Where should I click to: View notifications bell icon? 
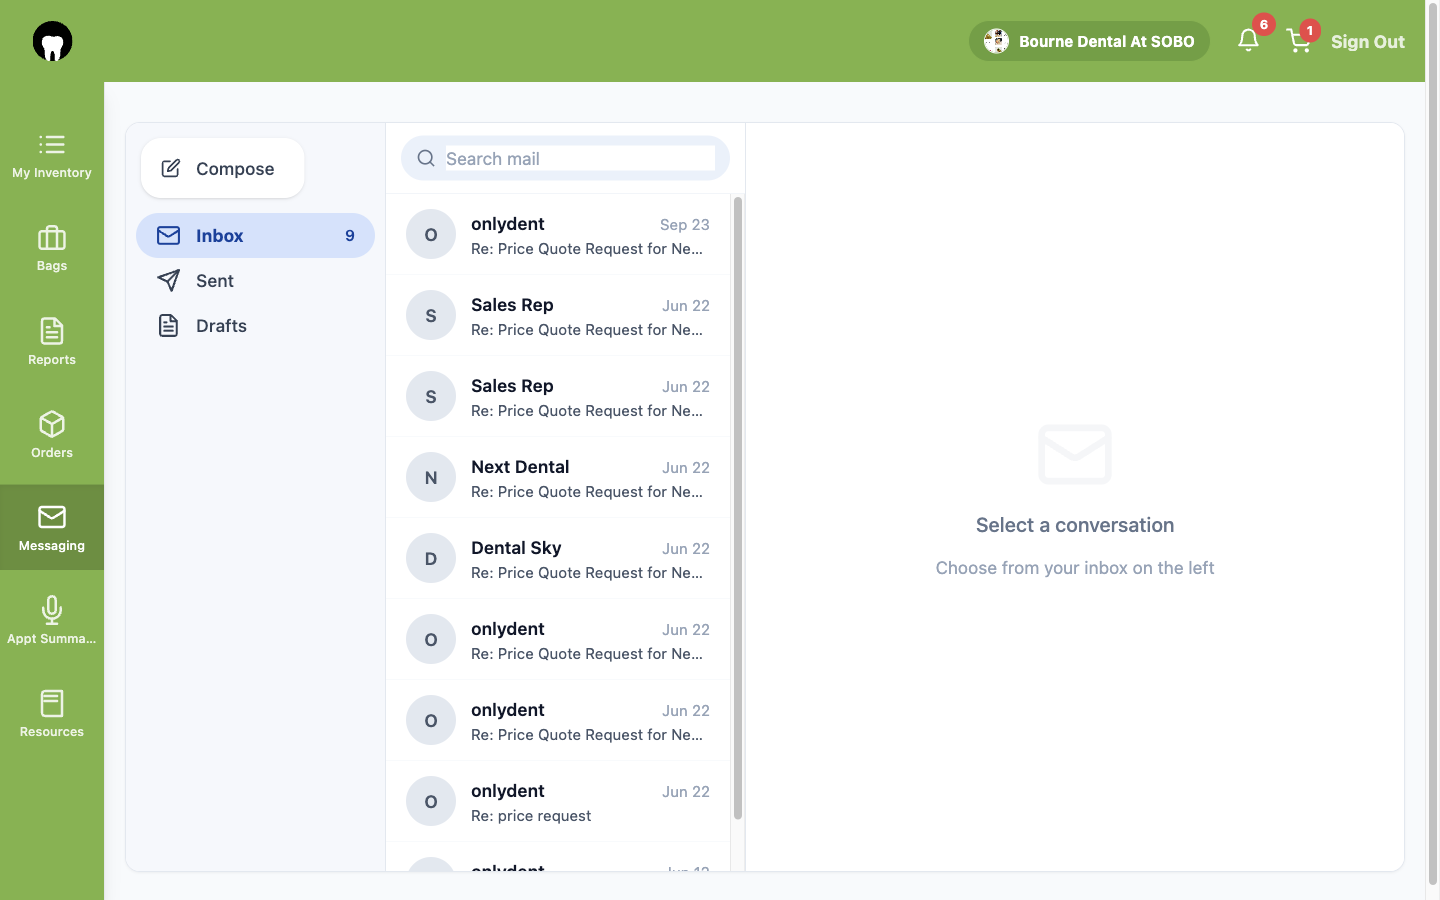point(1248,40)
